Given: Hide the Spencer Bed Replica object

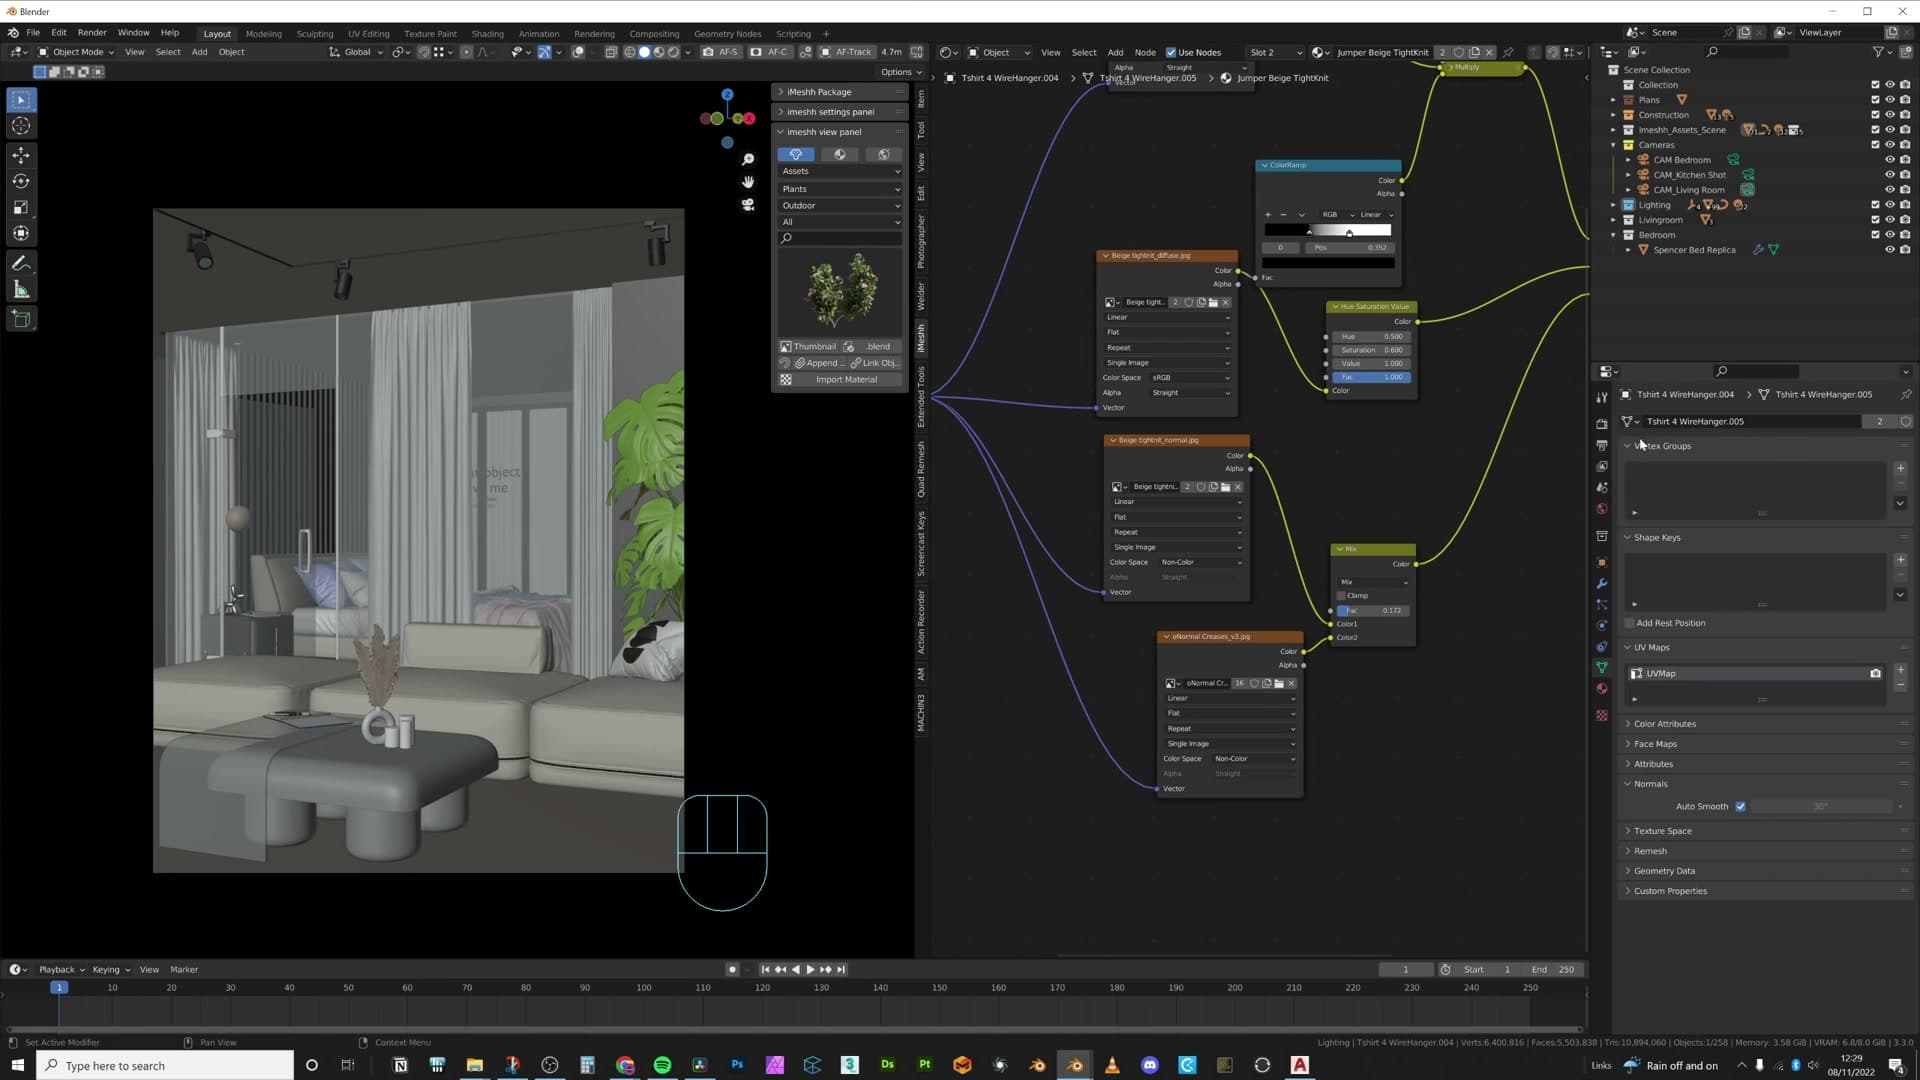Looking at the screenshot, I should pyautogui.click(x=1890, y=250).
